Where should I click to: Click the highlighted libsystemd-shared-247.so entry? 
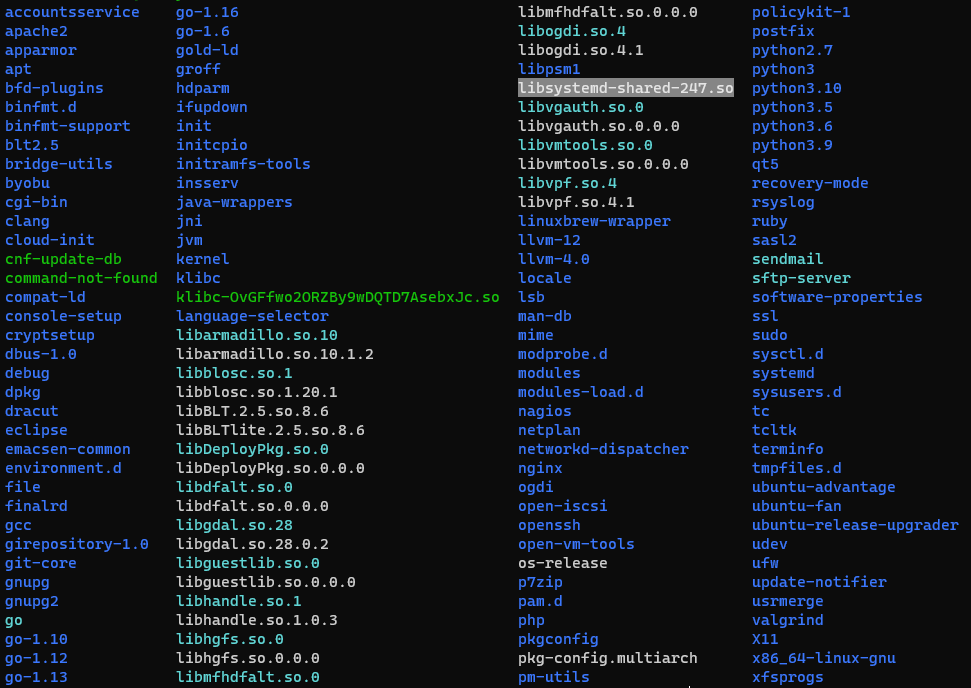click(625, 88)
